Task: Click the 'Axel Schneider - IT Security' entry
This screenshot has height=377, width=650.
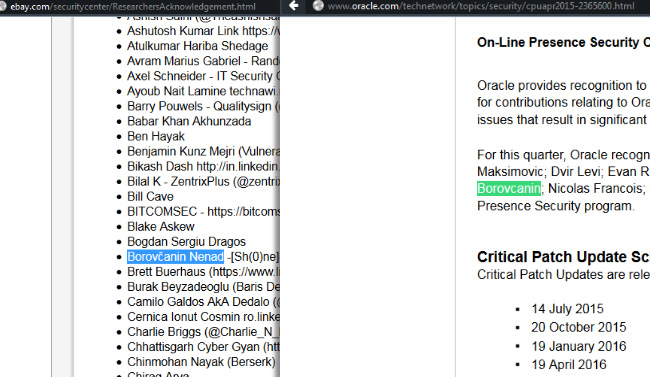Action: pos(203,76)
